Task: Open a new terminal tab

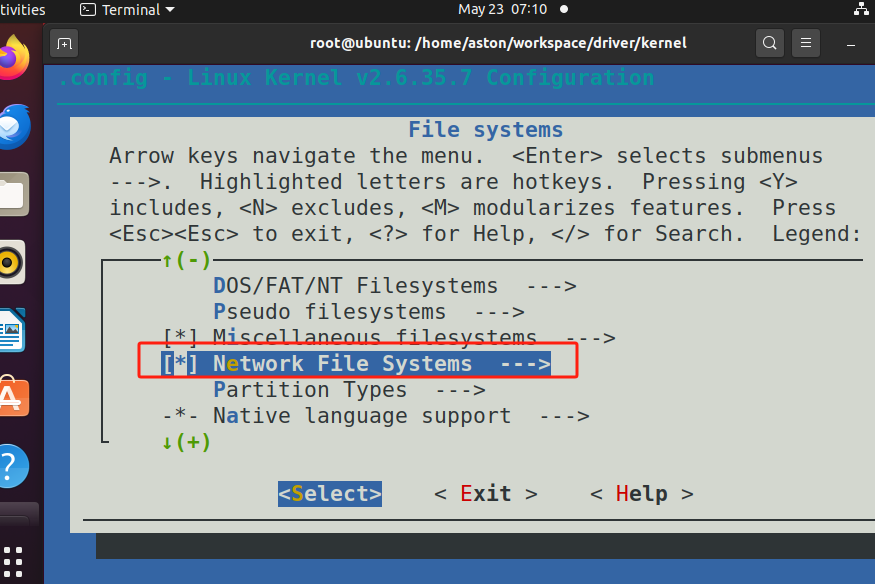Action: [64, 44]
